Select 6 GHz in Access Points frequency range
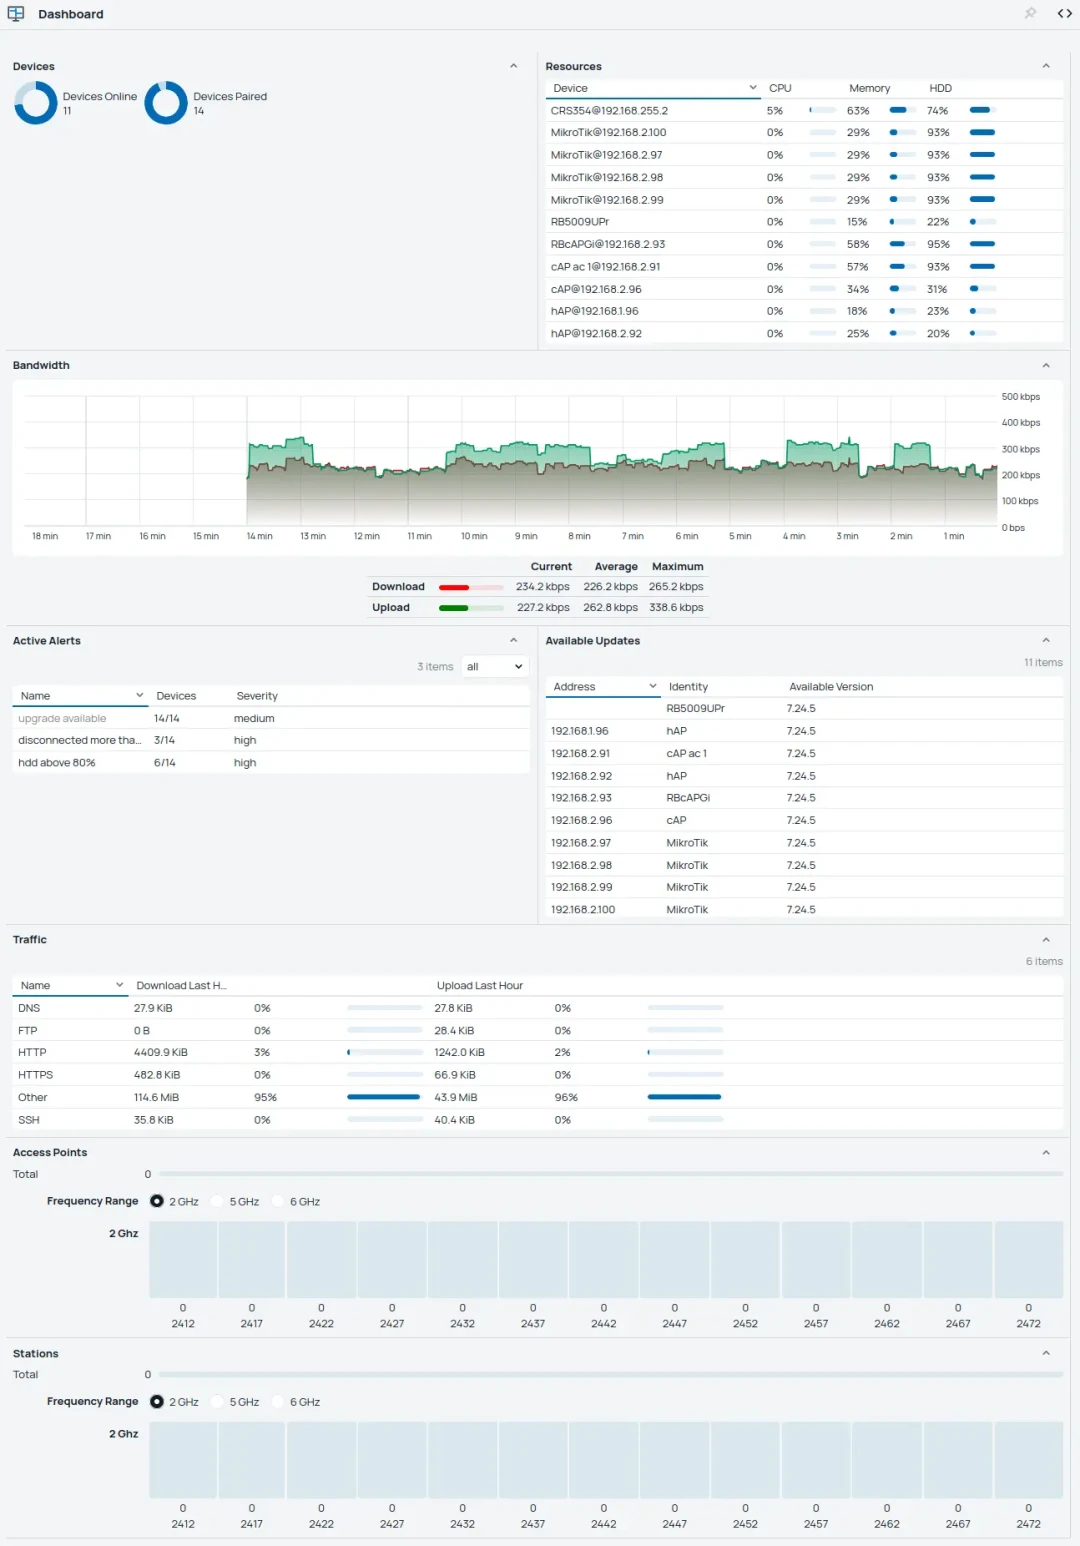Image resolution: width=1080 pixels, height=1546 pixels. point(278,1201)
